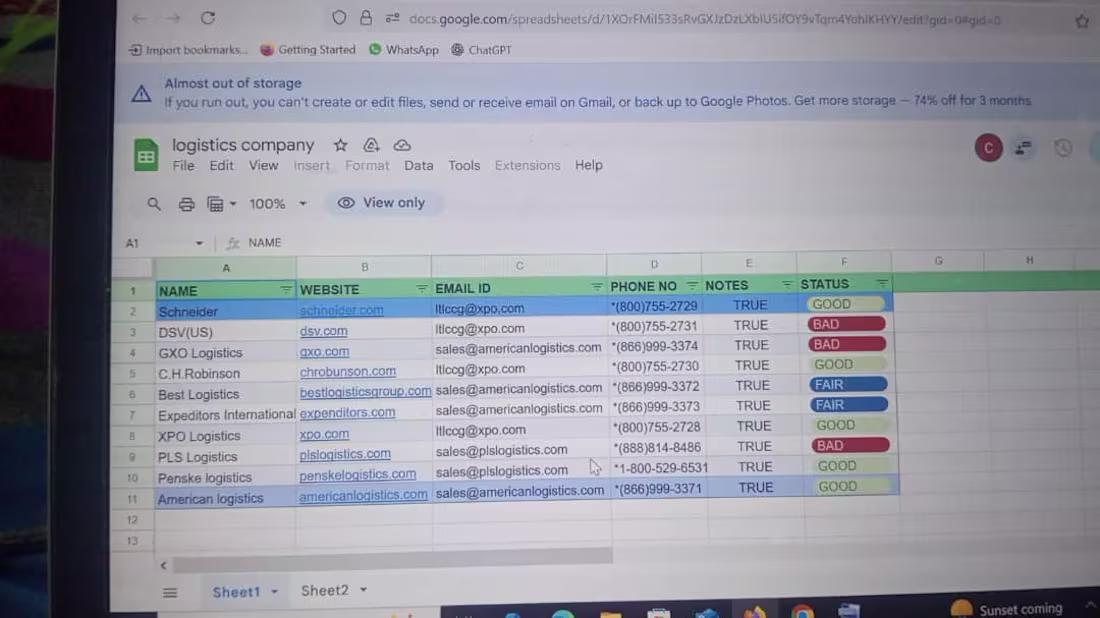Open the PHONE NO column filter
Viewport: 1100px width, 618px height.
click(x=692, y=285)
